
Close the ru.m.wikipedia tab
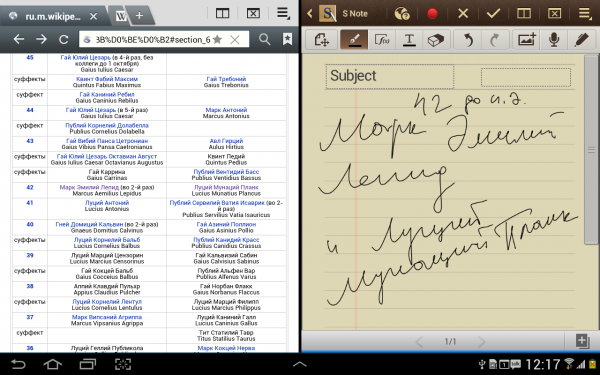point(94,16)
